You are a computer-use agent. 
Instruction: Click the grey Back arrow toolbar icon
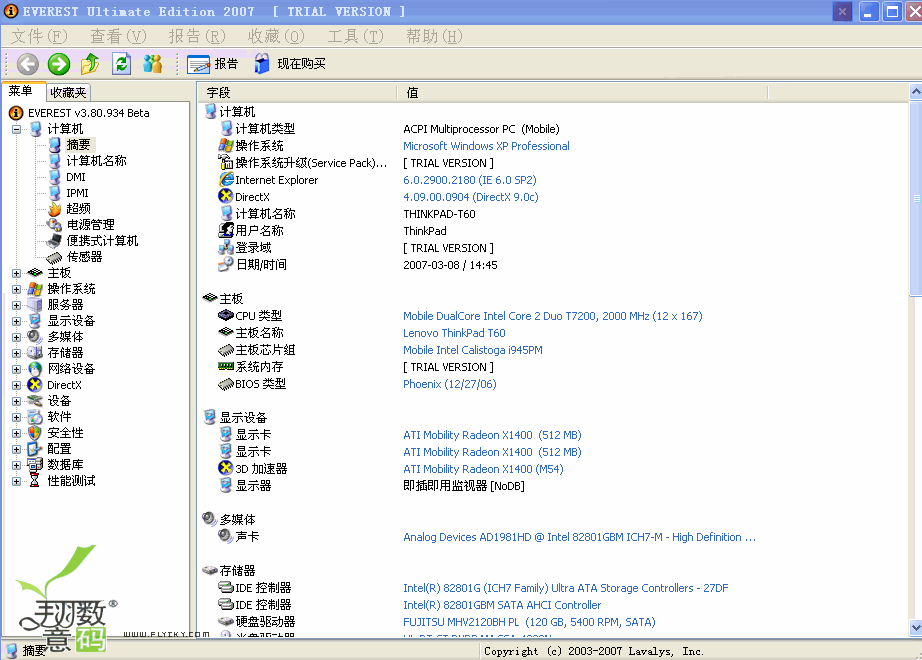click(x=28, y=64)
